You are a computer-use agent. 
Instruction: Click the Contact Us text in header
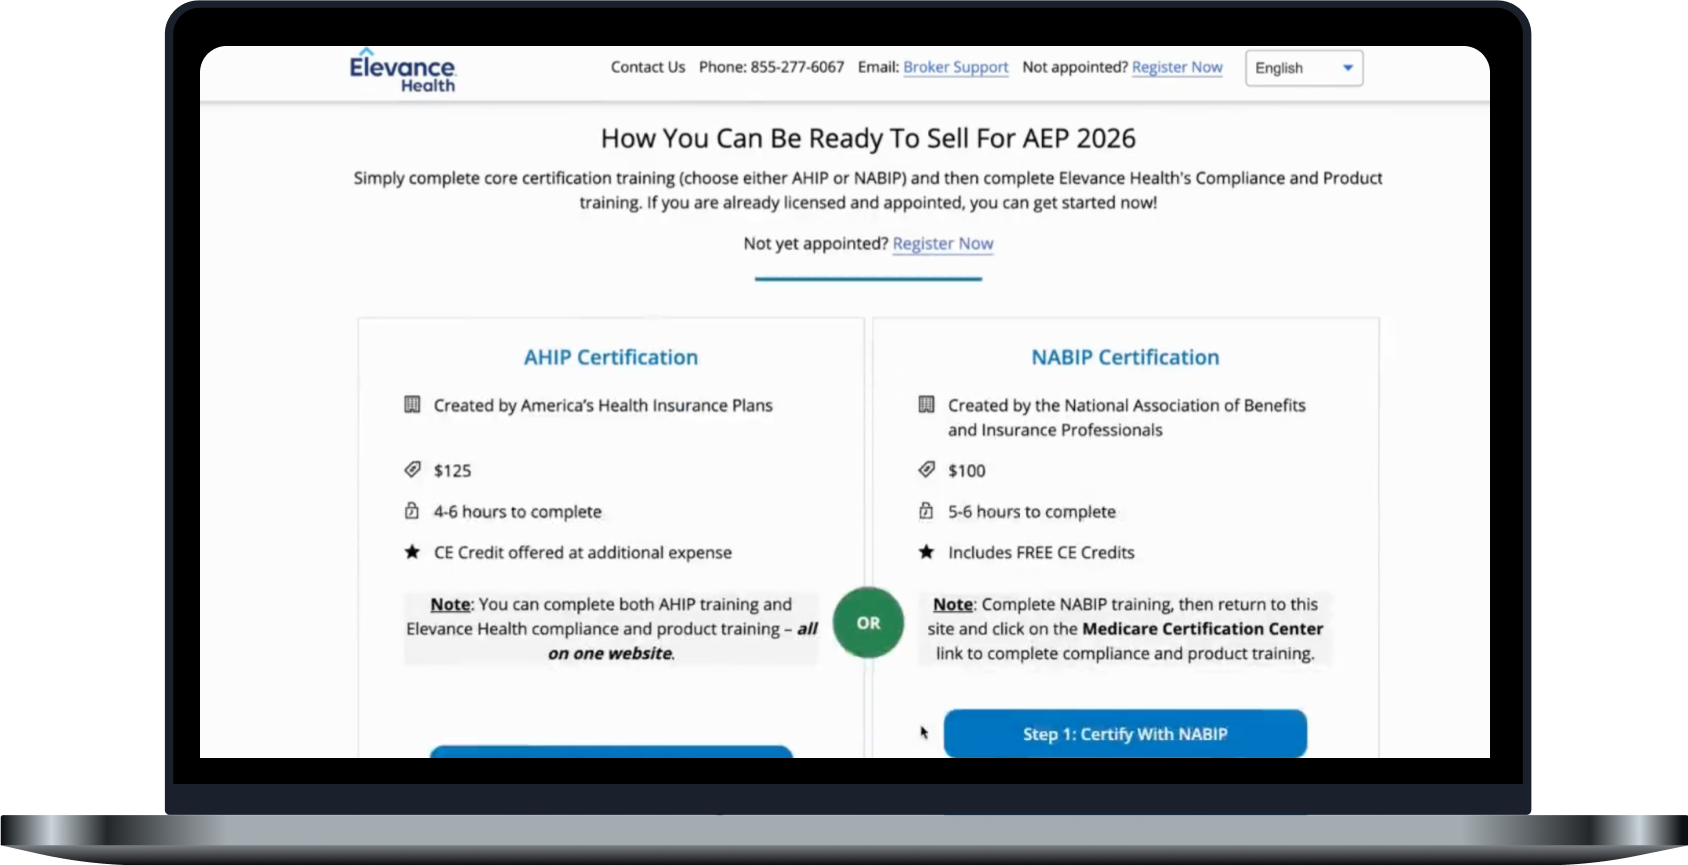(x=648, y=67)
